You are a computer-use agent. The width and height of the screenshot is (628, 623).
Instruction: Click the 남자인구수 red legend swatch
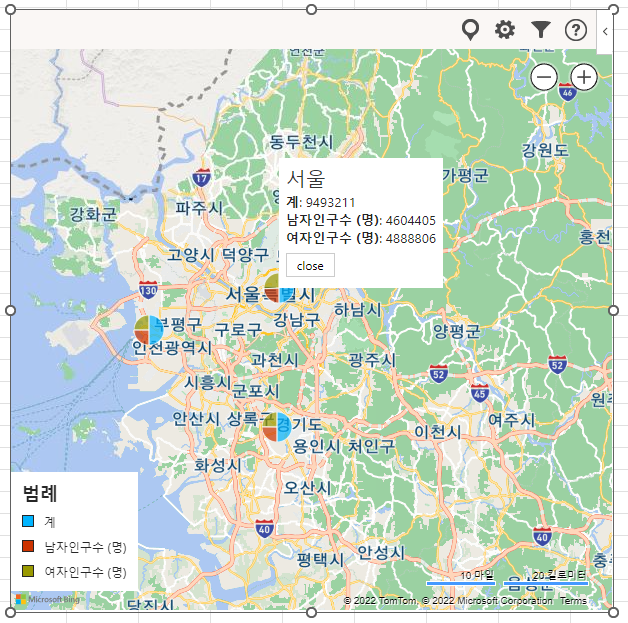[28, 546]
